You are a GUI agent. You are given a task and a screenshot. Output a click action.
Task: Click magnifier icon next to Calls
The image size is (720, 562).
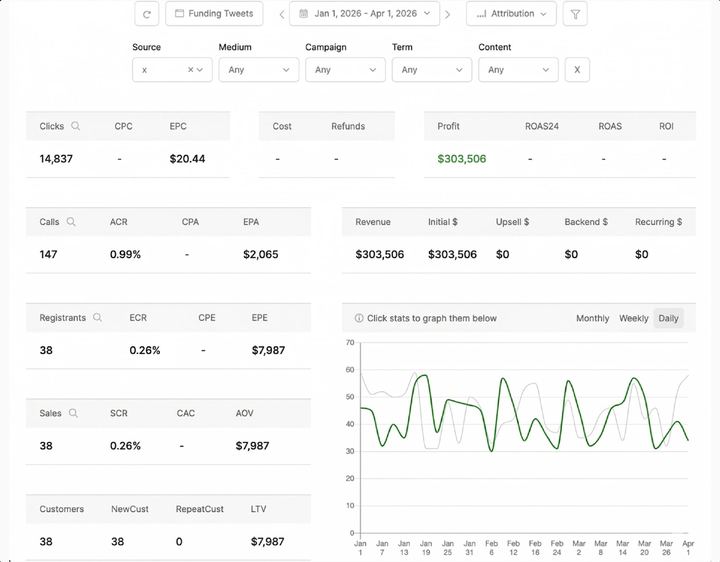[71, 222]
